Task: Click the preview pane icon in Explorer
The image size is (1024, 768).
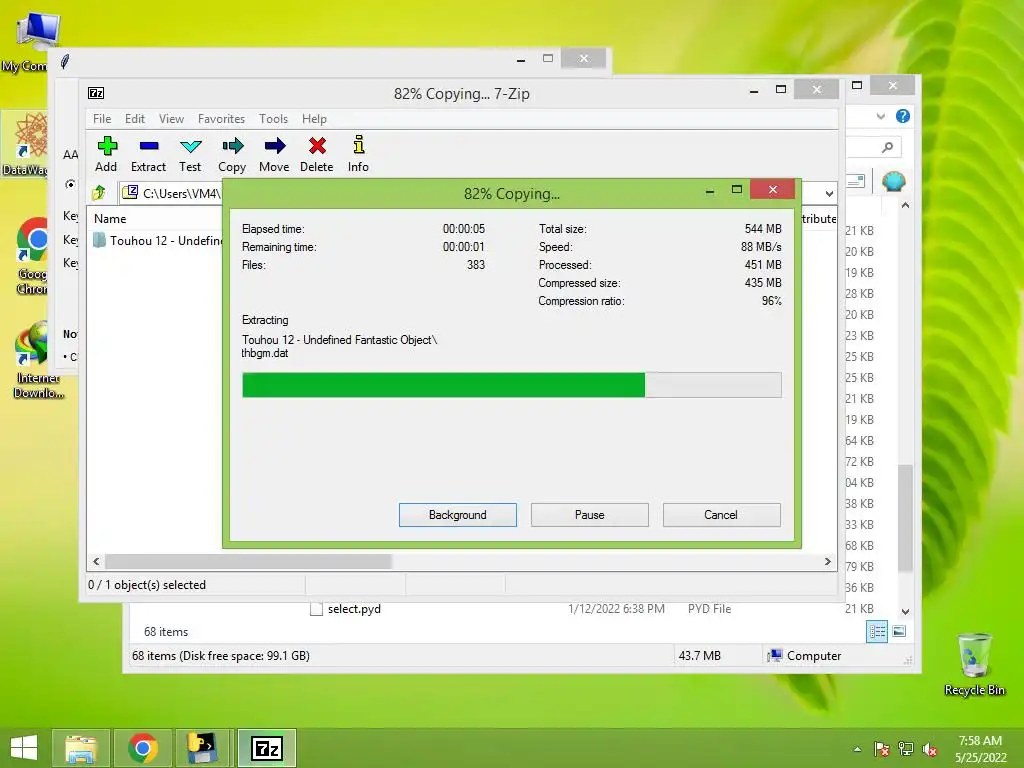Action: pyautogui.click(x=855, y=182)
